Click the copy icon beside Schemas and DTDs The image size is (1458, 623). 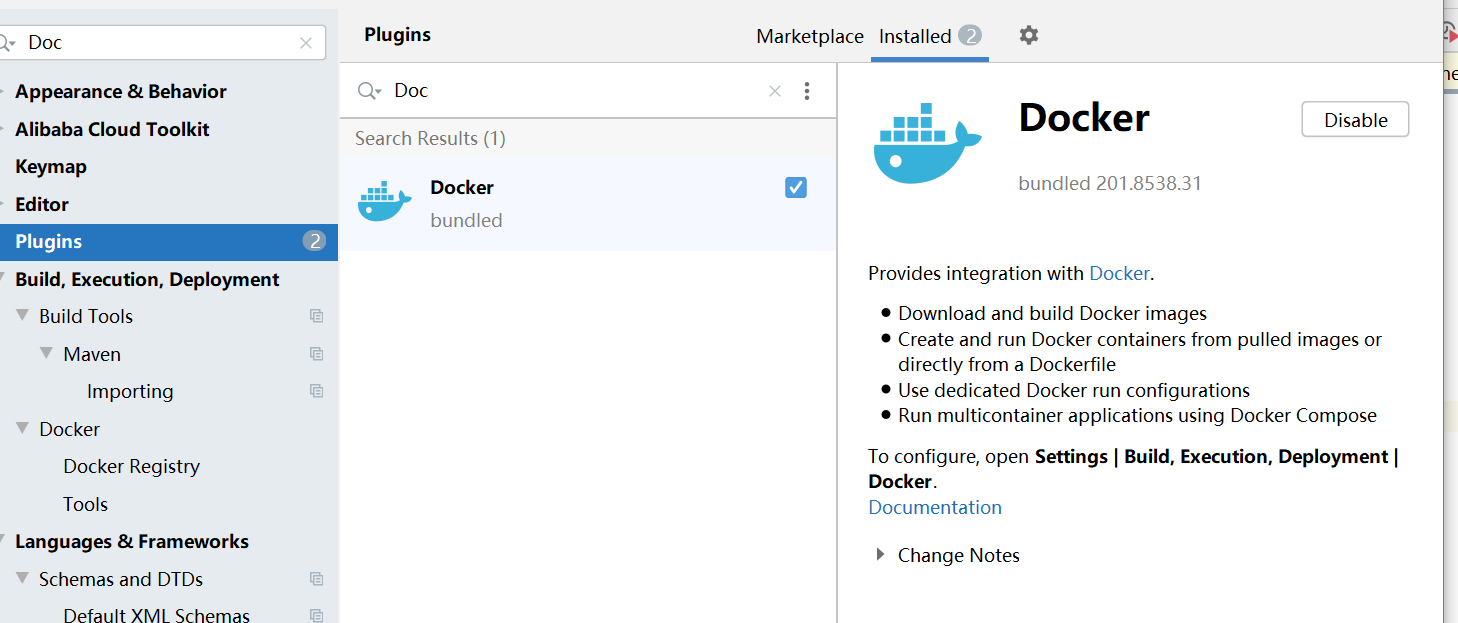[317, 579]
